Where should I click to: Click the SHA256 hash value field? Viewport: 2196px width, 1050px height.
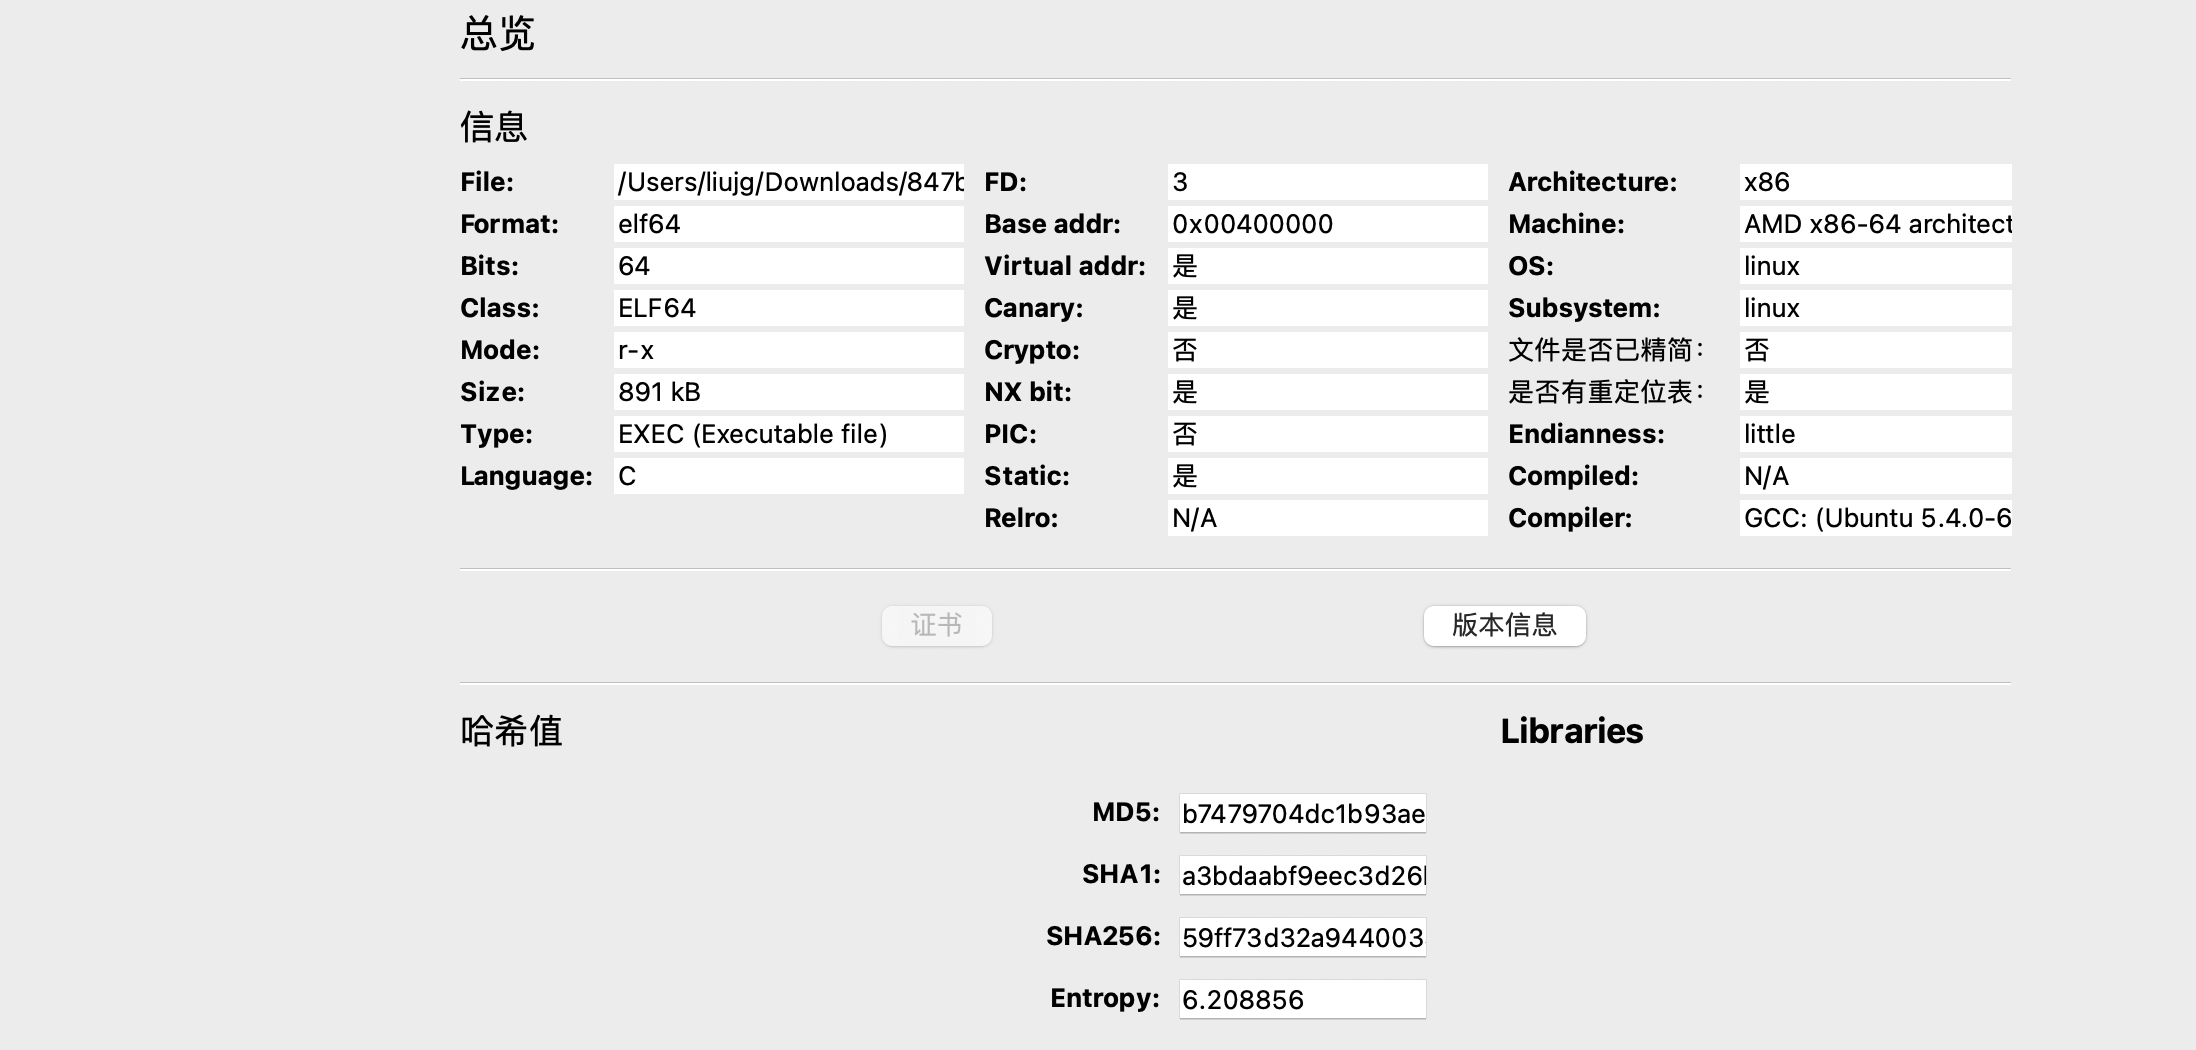click(x=1302, y=937)
